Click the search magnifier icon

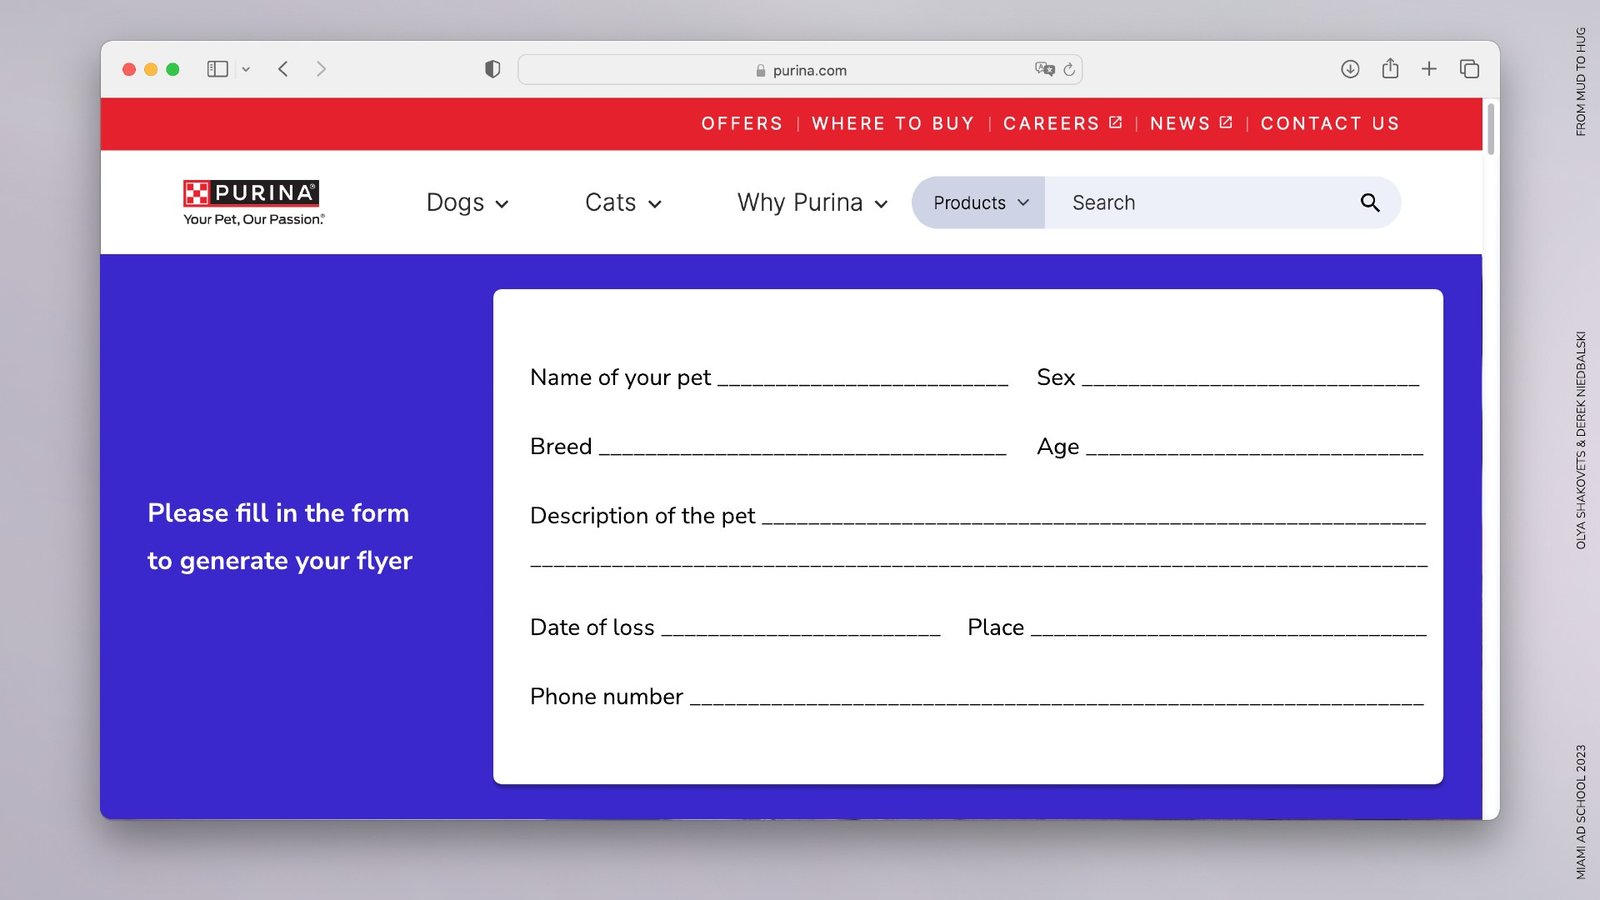[x=1370, y=203]
